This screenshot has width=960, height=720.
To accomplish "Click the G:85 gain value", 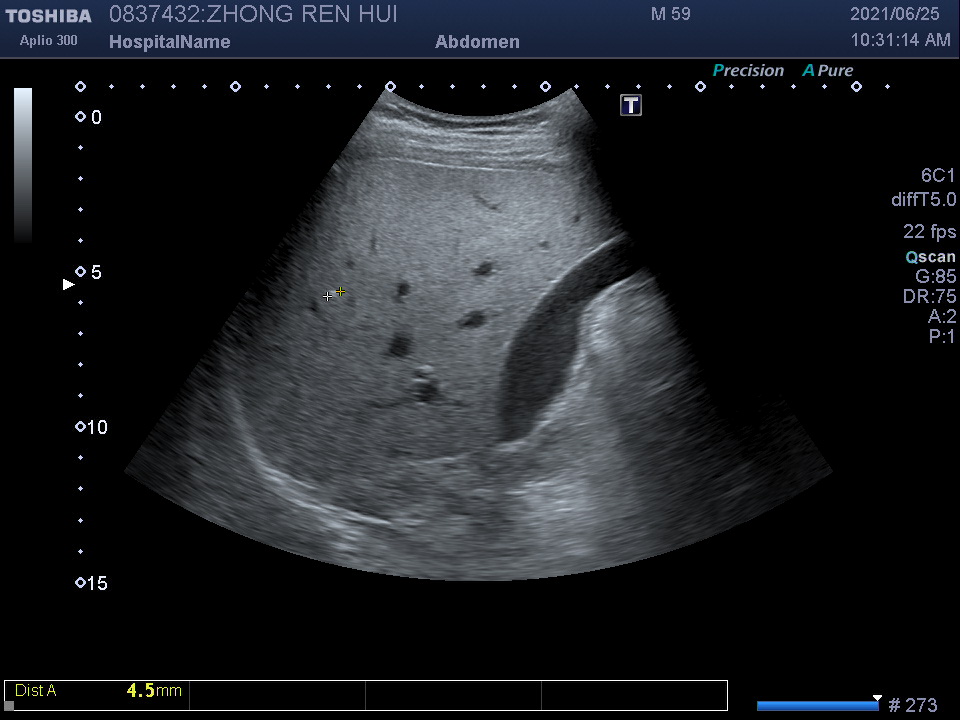I will tap(935, 277).
